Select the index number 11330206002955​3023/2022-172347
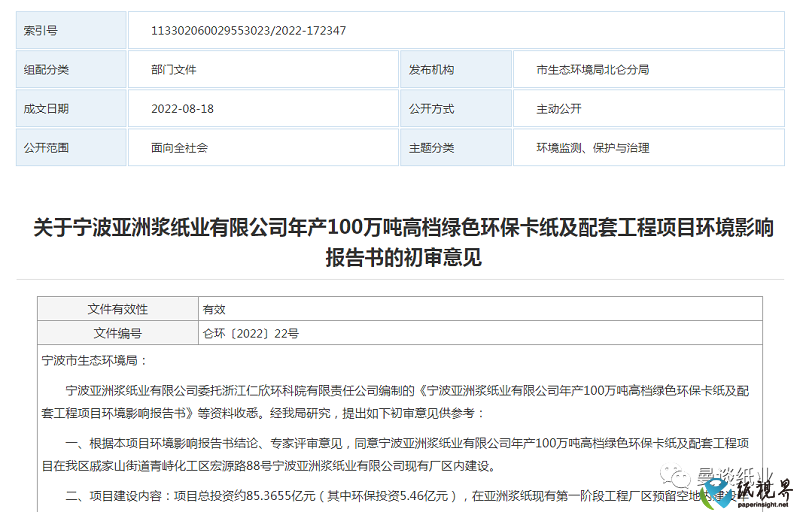This screenshot has width=800, height=512. pyautogui.click(x=248, y=31)
